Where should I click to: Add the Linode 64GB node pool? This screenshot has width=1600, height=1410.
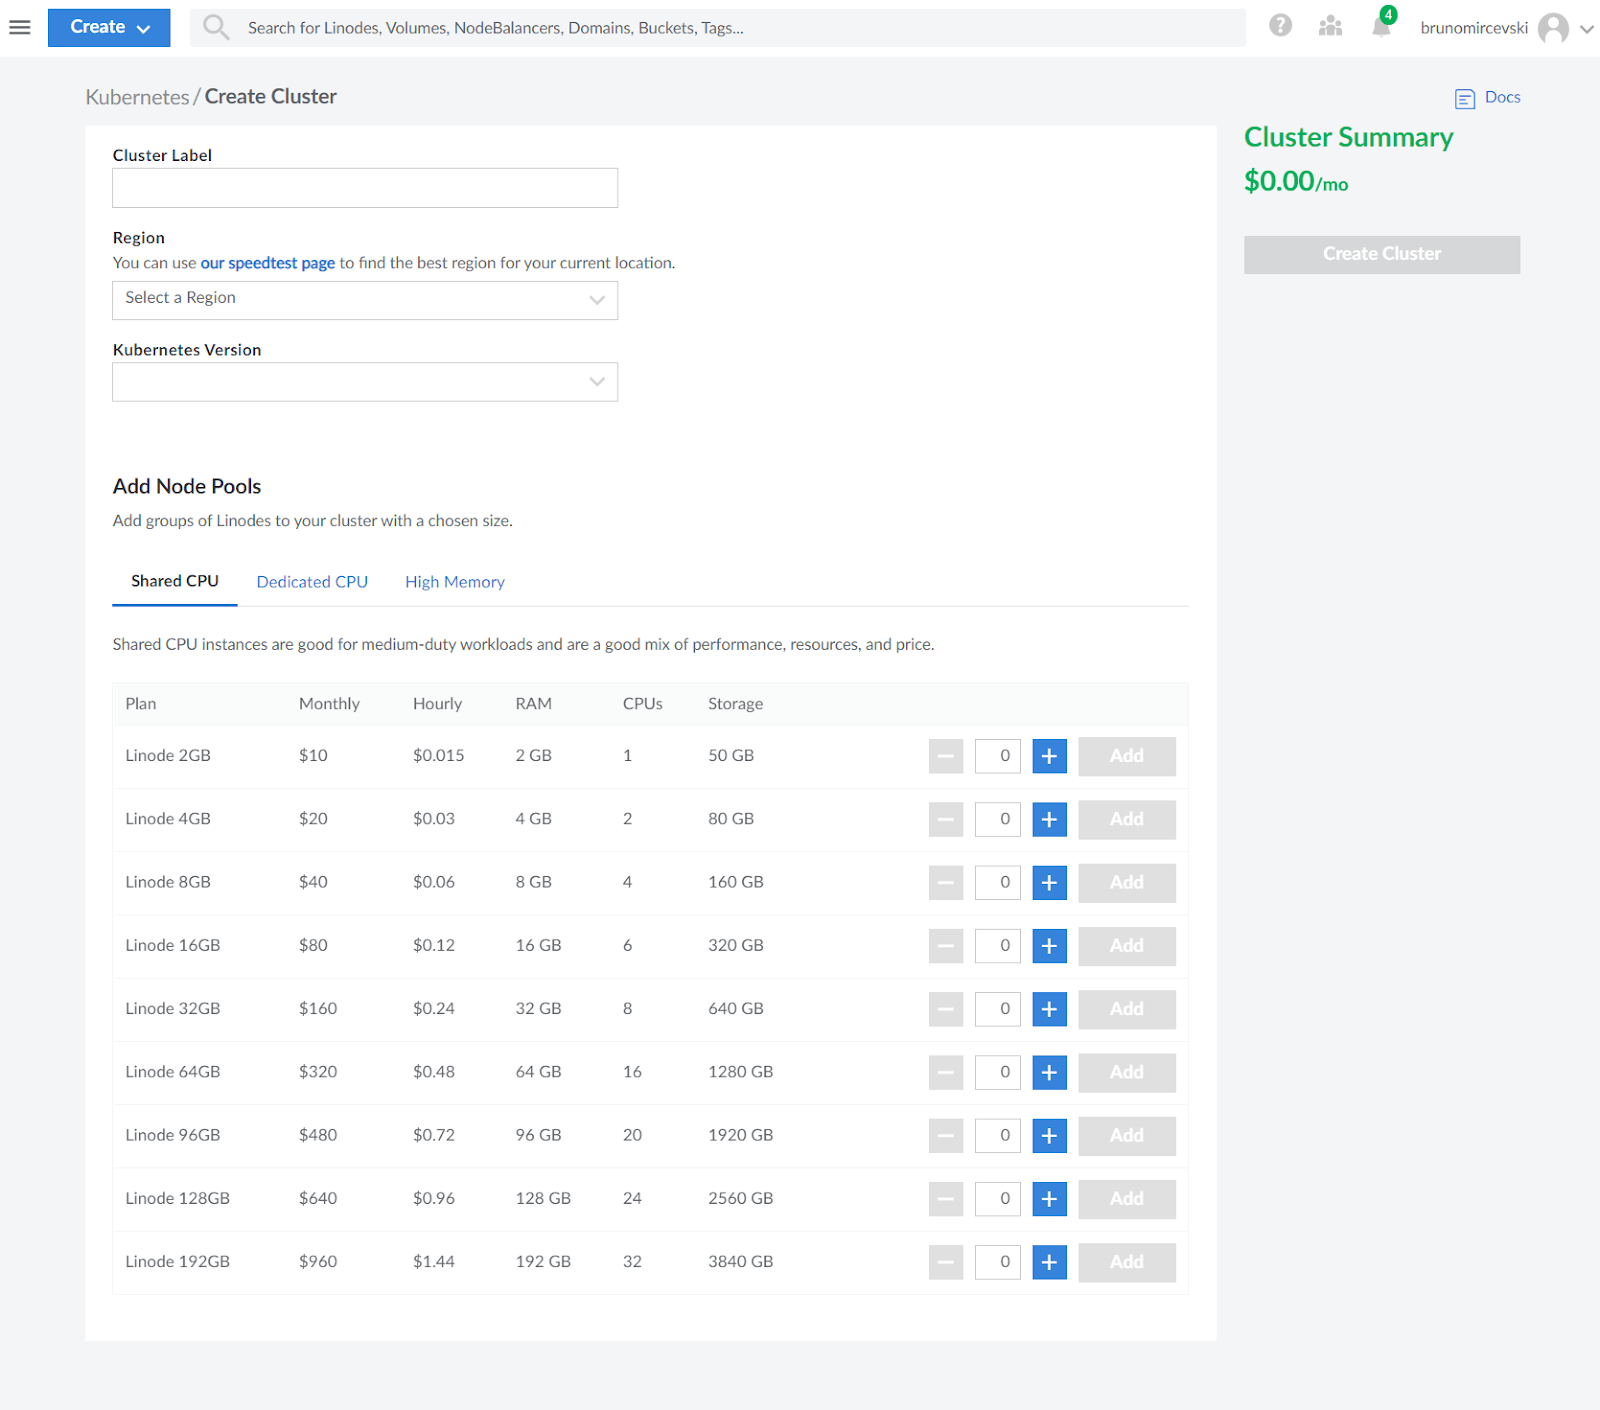coord(1127,1072)
